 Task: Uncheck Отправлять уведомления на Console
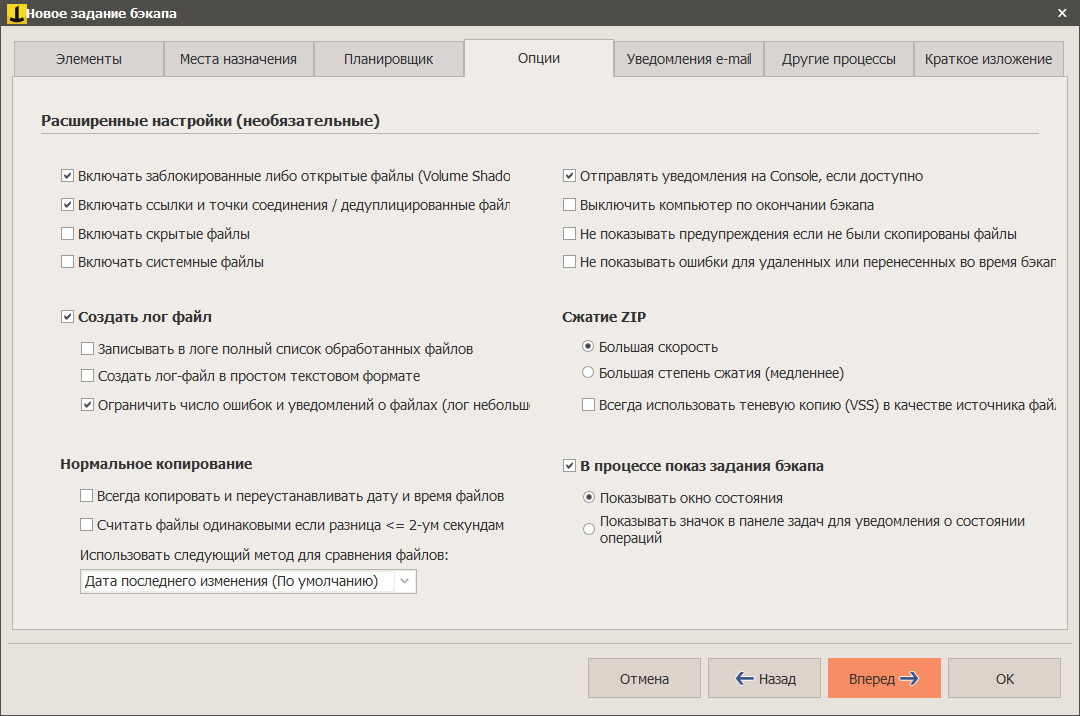(x=570, y=176)
